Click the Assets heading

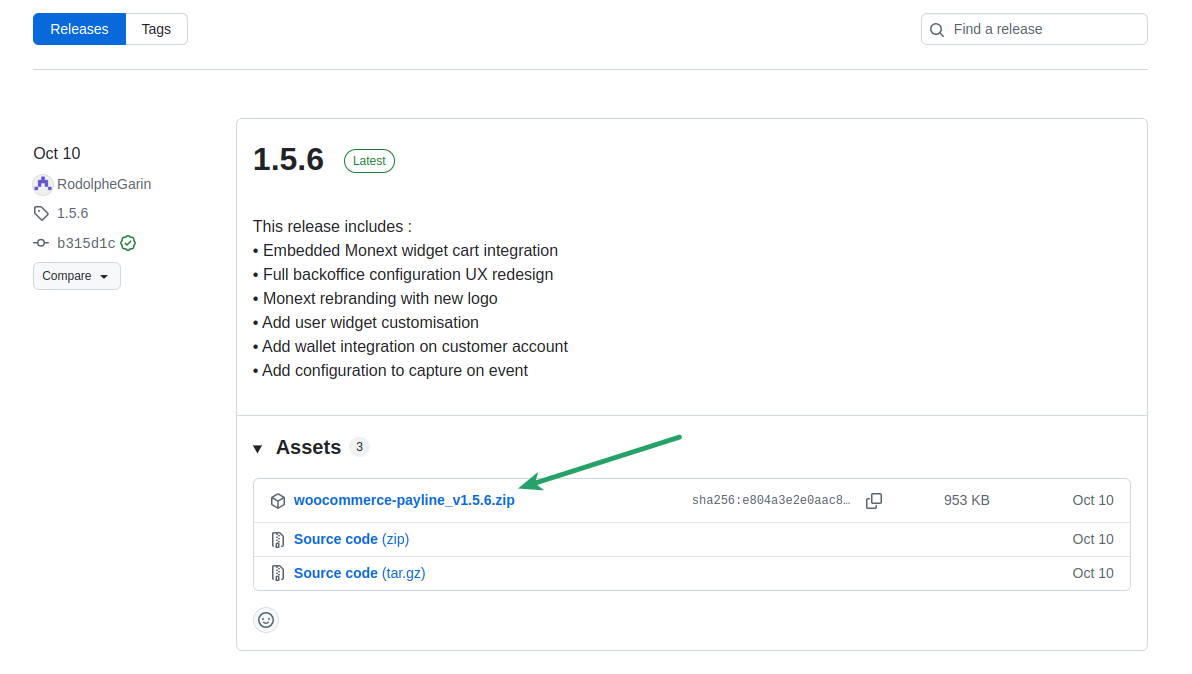[x=308, y=448]
